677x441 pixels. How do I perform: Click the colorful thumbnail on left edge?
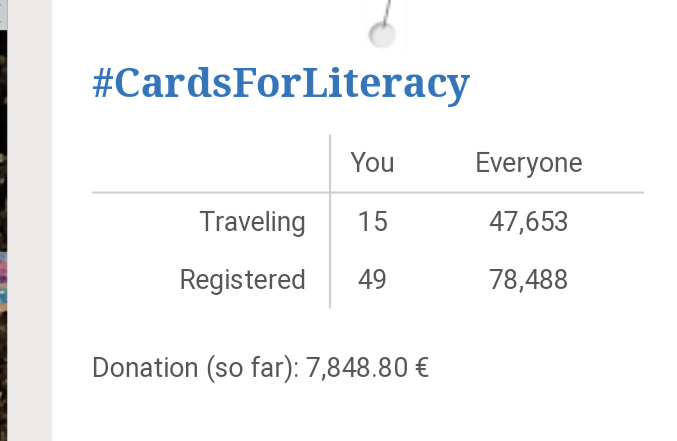point(3,281)
